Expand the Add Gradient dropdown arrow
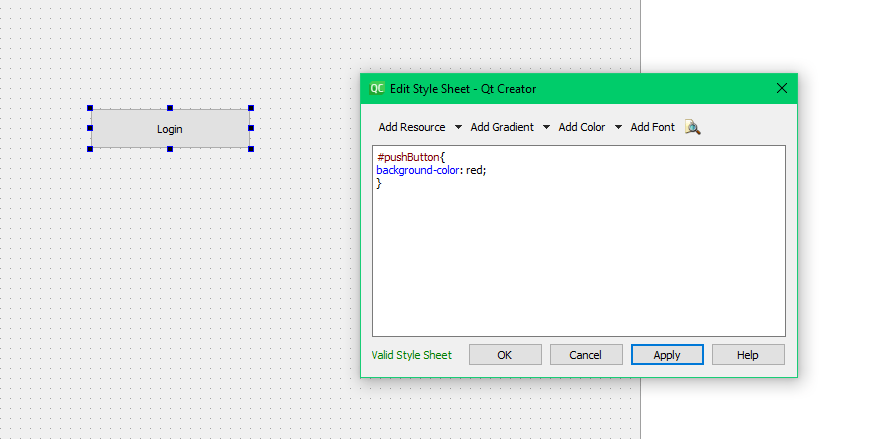The width and height of the screenshot is (881, 439). click(x=546, y=127)
